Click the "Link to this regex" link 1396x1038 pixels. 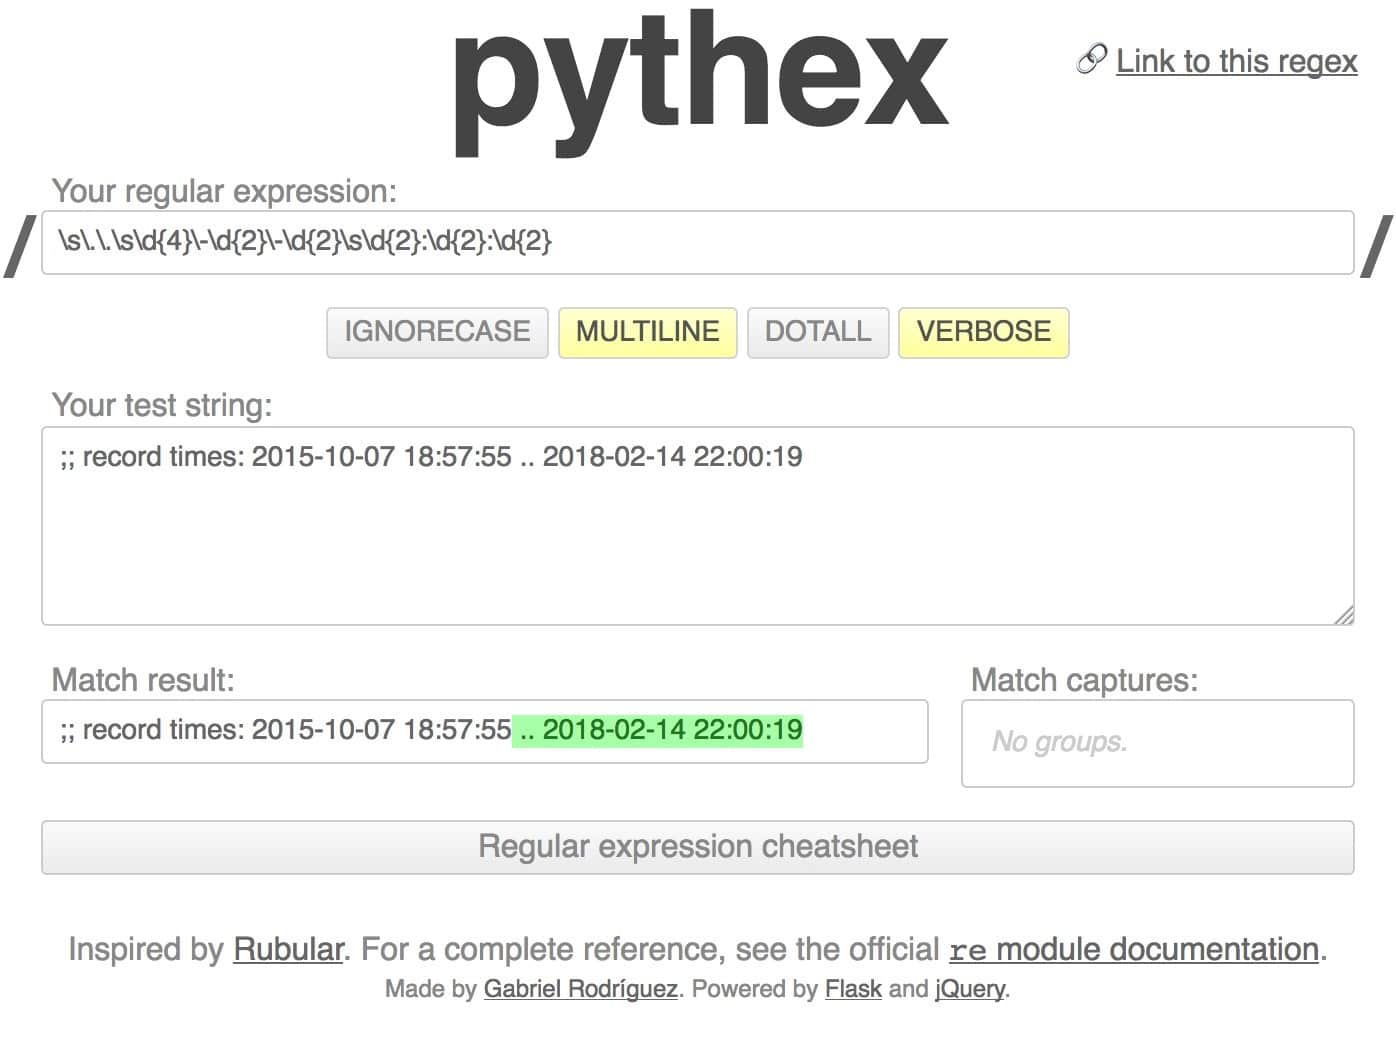[1238, 61]
